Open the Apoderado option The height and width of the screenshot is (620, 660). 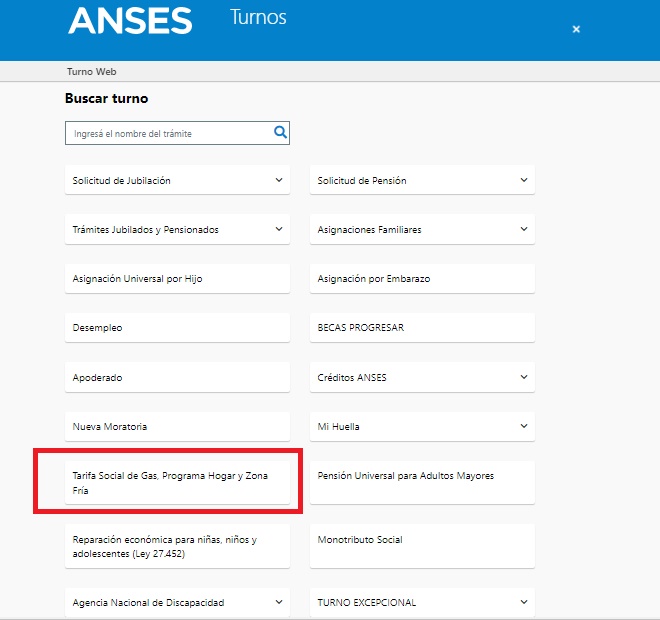[x=177, y=377]
